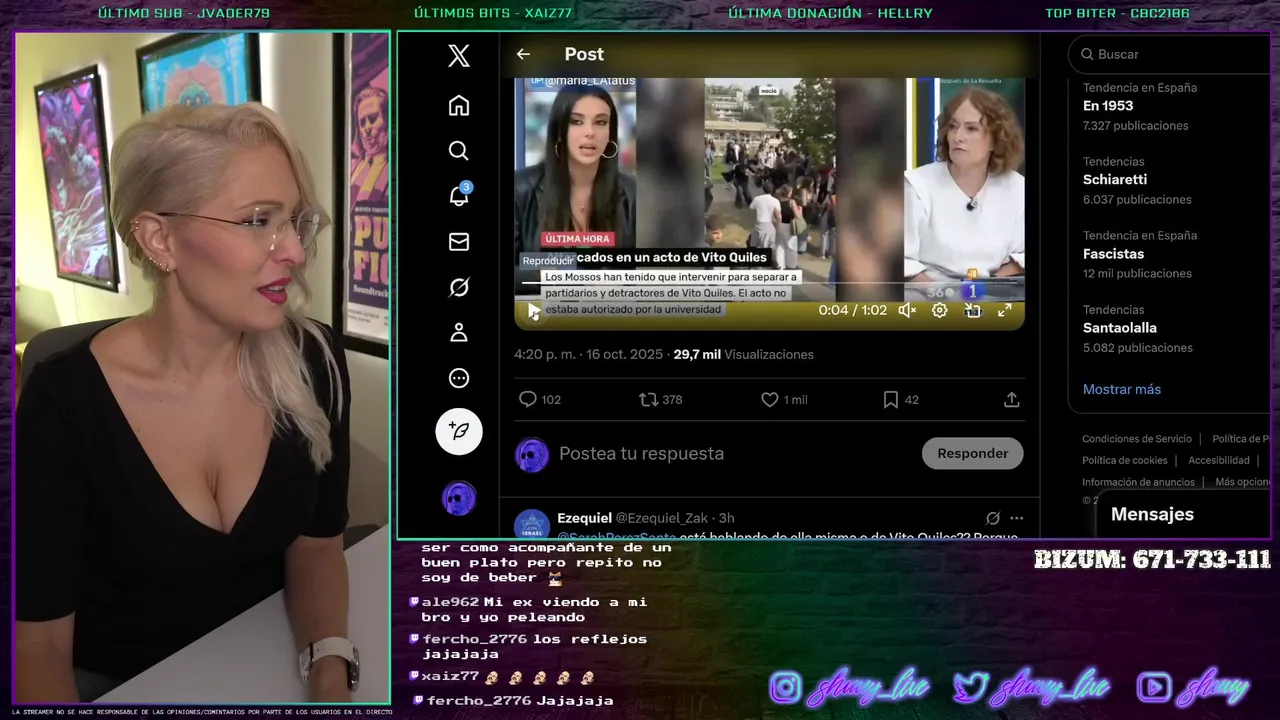
Task: Open account avatar at sidebar bottom
Action: 459,497
